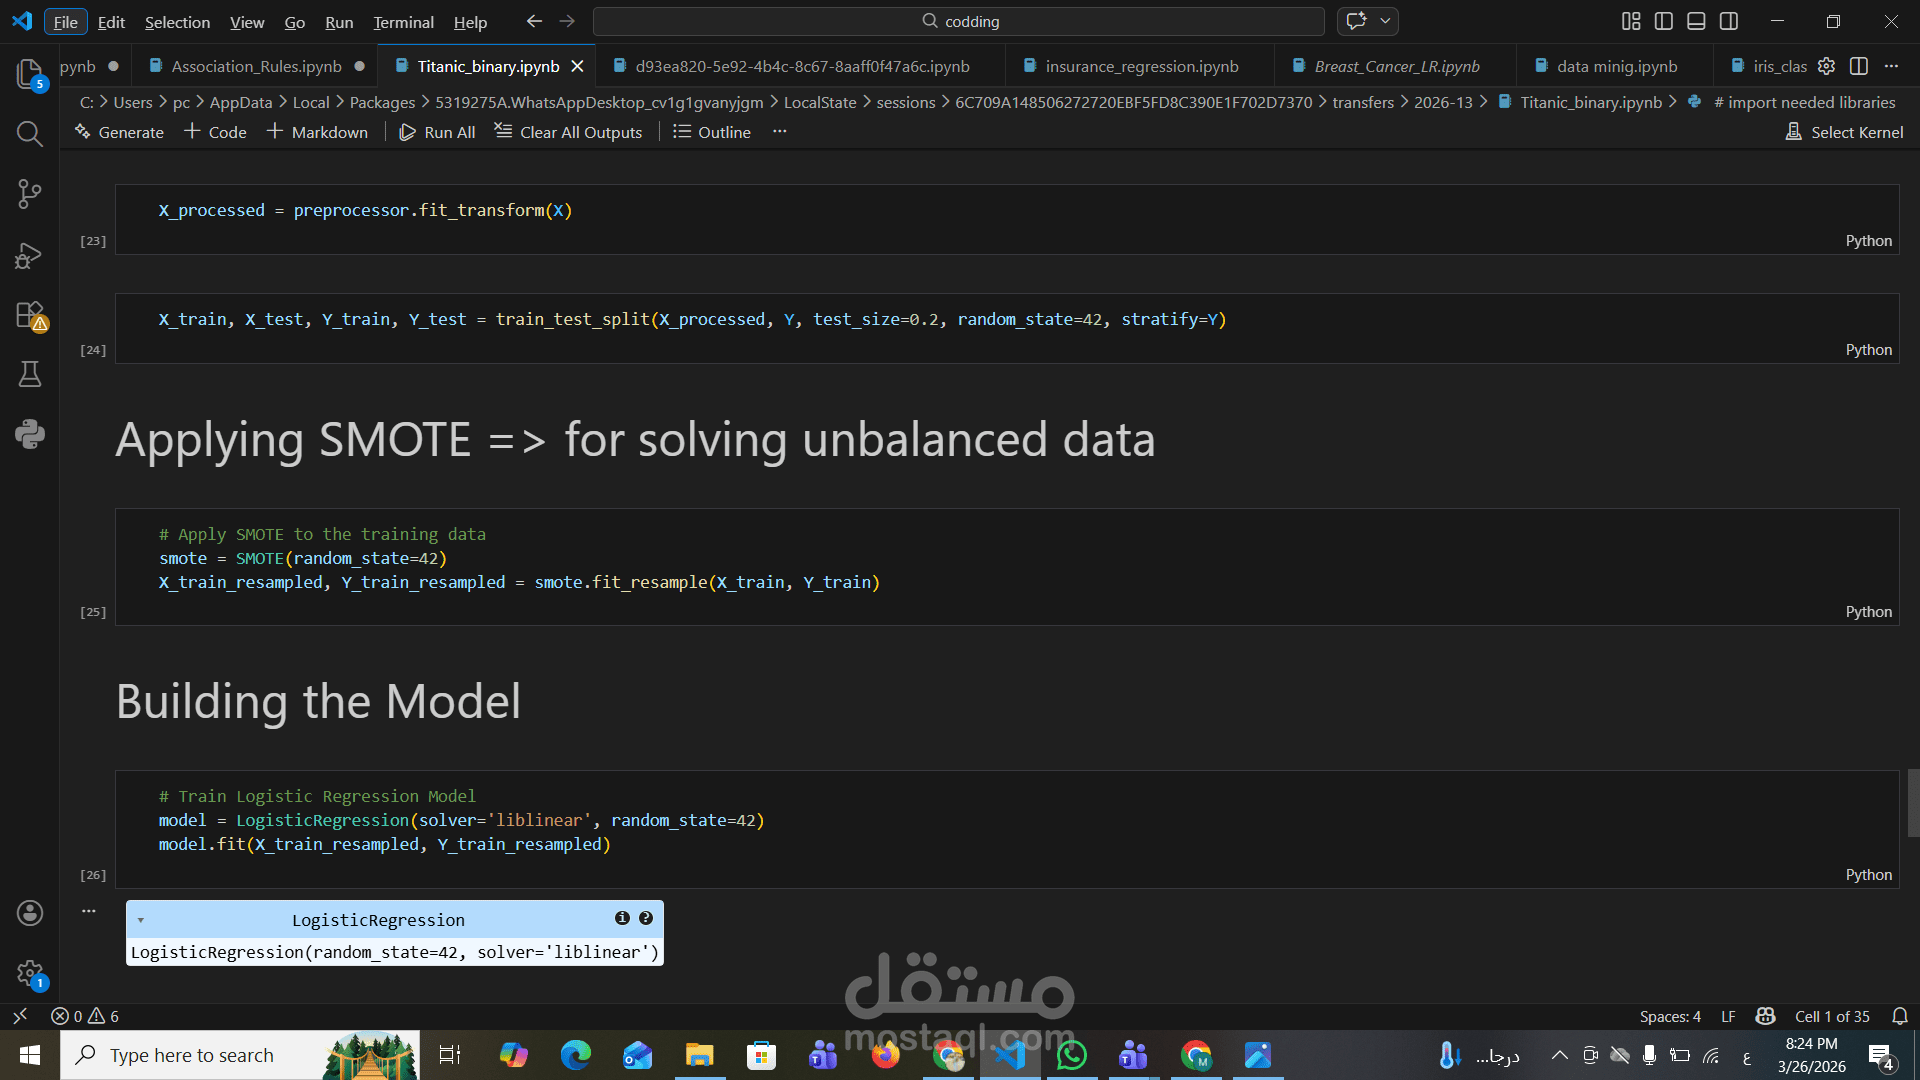The width and height of the screenshot is (1920, 1080).
Task: Click Select Kernel button
Action: click(1844, 132)
